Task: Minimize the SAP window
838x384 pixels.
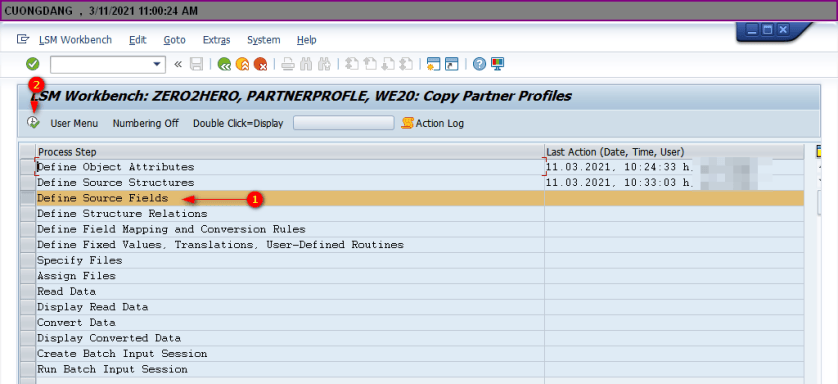Action: pyautogui.click(x=752, y=30)
